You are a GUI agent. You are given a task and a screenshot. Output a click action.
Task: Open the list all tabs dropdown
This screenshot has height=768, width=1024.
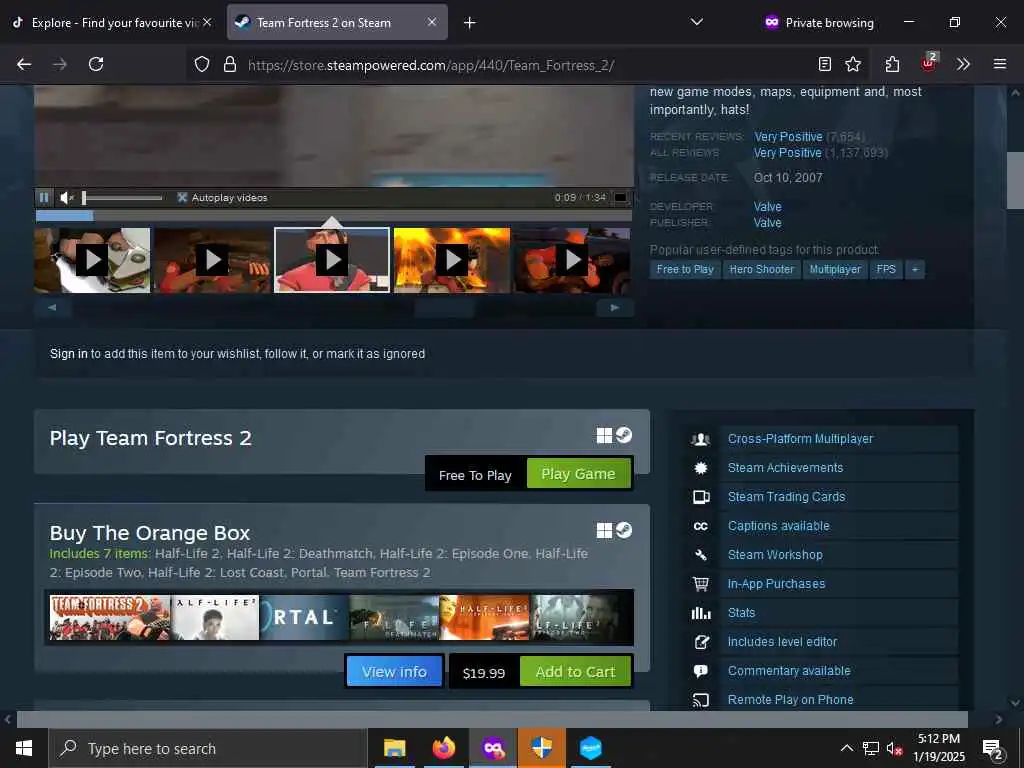pos(697,22)
